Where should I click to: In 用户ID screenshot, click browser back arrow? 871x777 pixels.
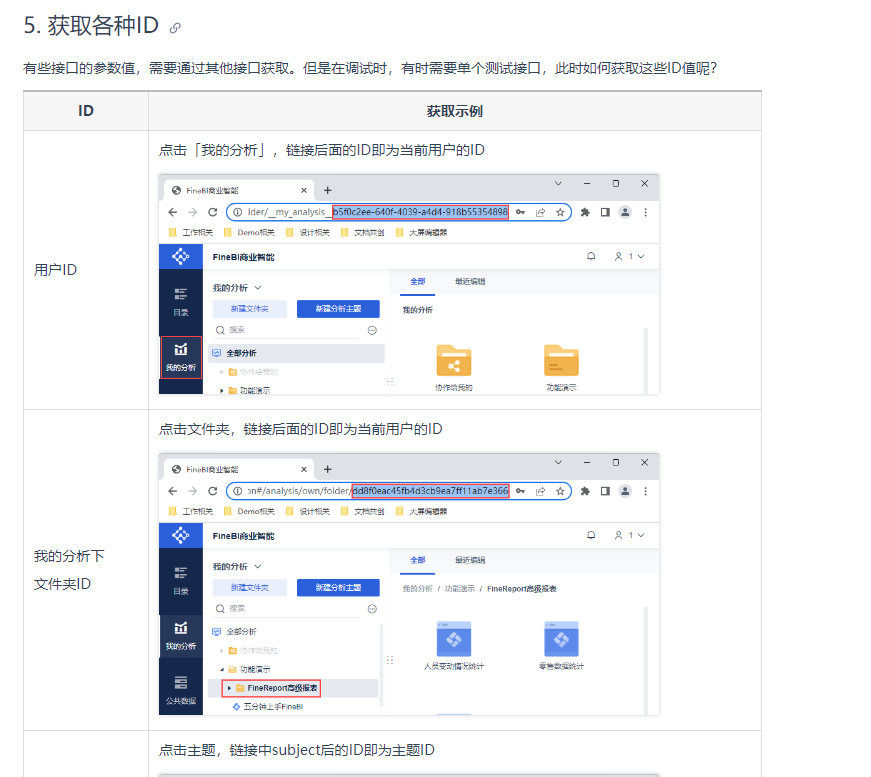(173, 212)
